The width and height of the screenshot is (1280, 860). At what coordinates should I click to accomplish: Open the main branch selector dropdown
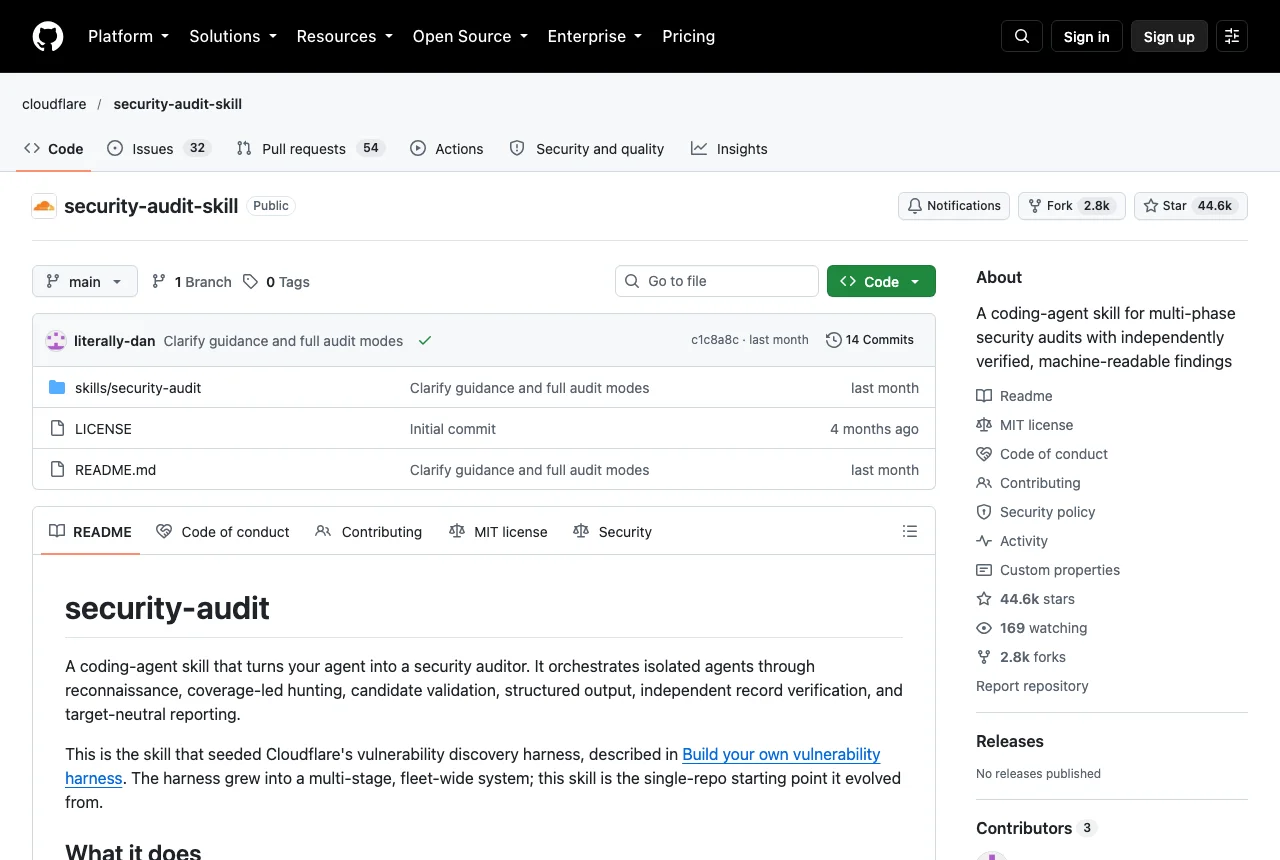(85, 282)
